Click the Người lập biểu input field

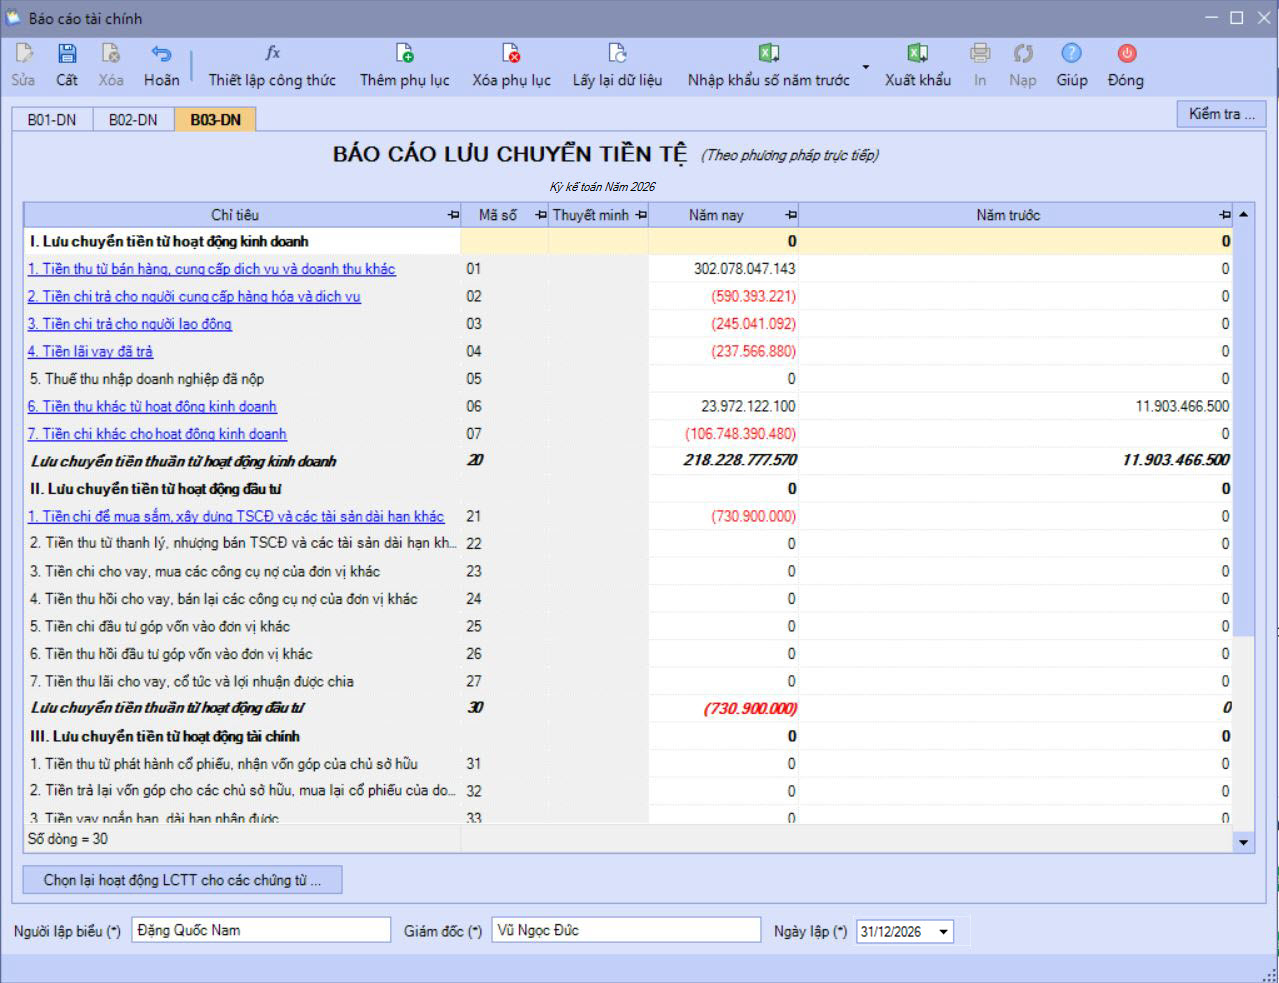[x=261, y=930]
